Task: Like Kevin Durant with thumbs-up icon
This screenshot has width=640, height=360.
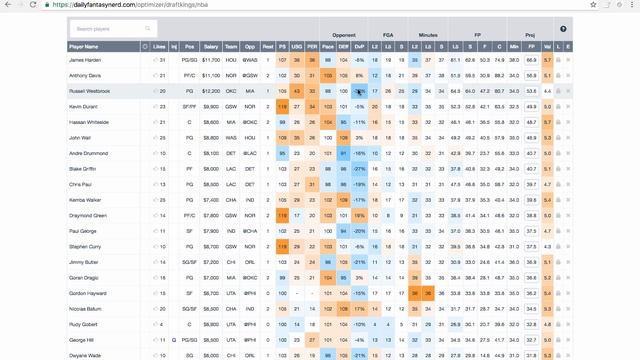Action: (156, 107)
